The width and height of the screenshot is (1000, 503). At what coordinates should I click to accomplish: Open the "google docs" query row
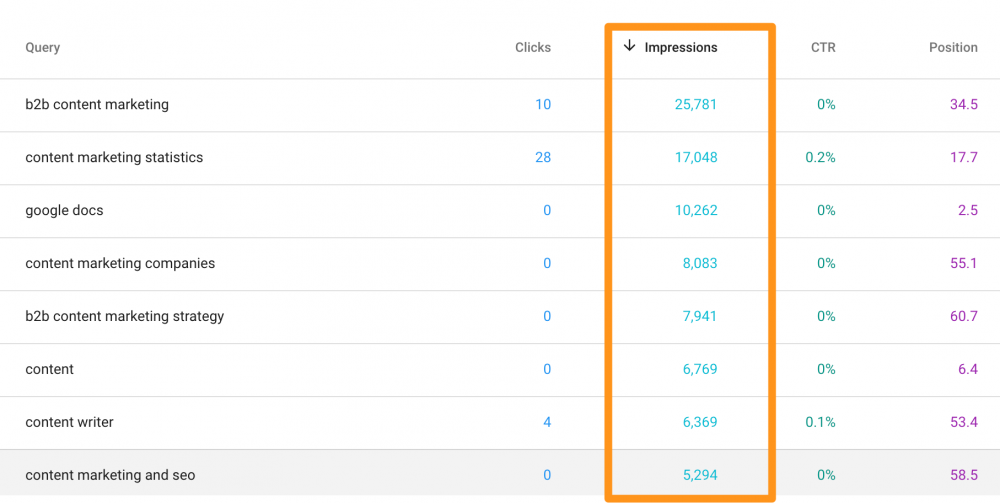[x=64, y=210]
